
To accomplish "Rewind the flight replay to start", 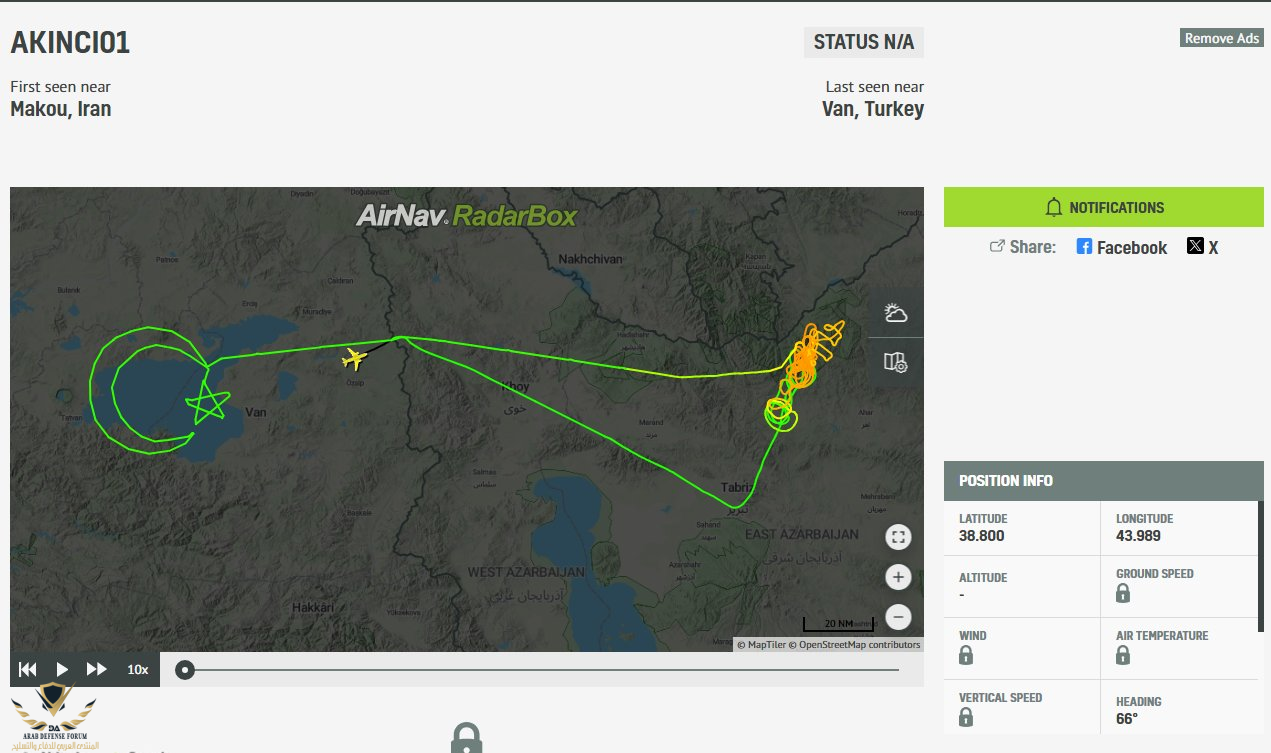I will [28, 669].
